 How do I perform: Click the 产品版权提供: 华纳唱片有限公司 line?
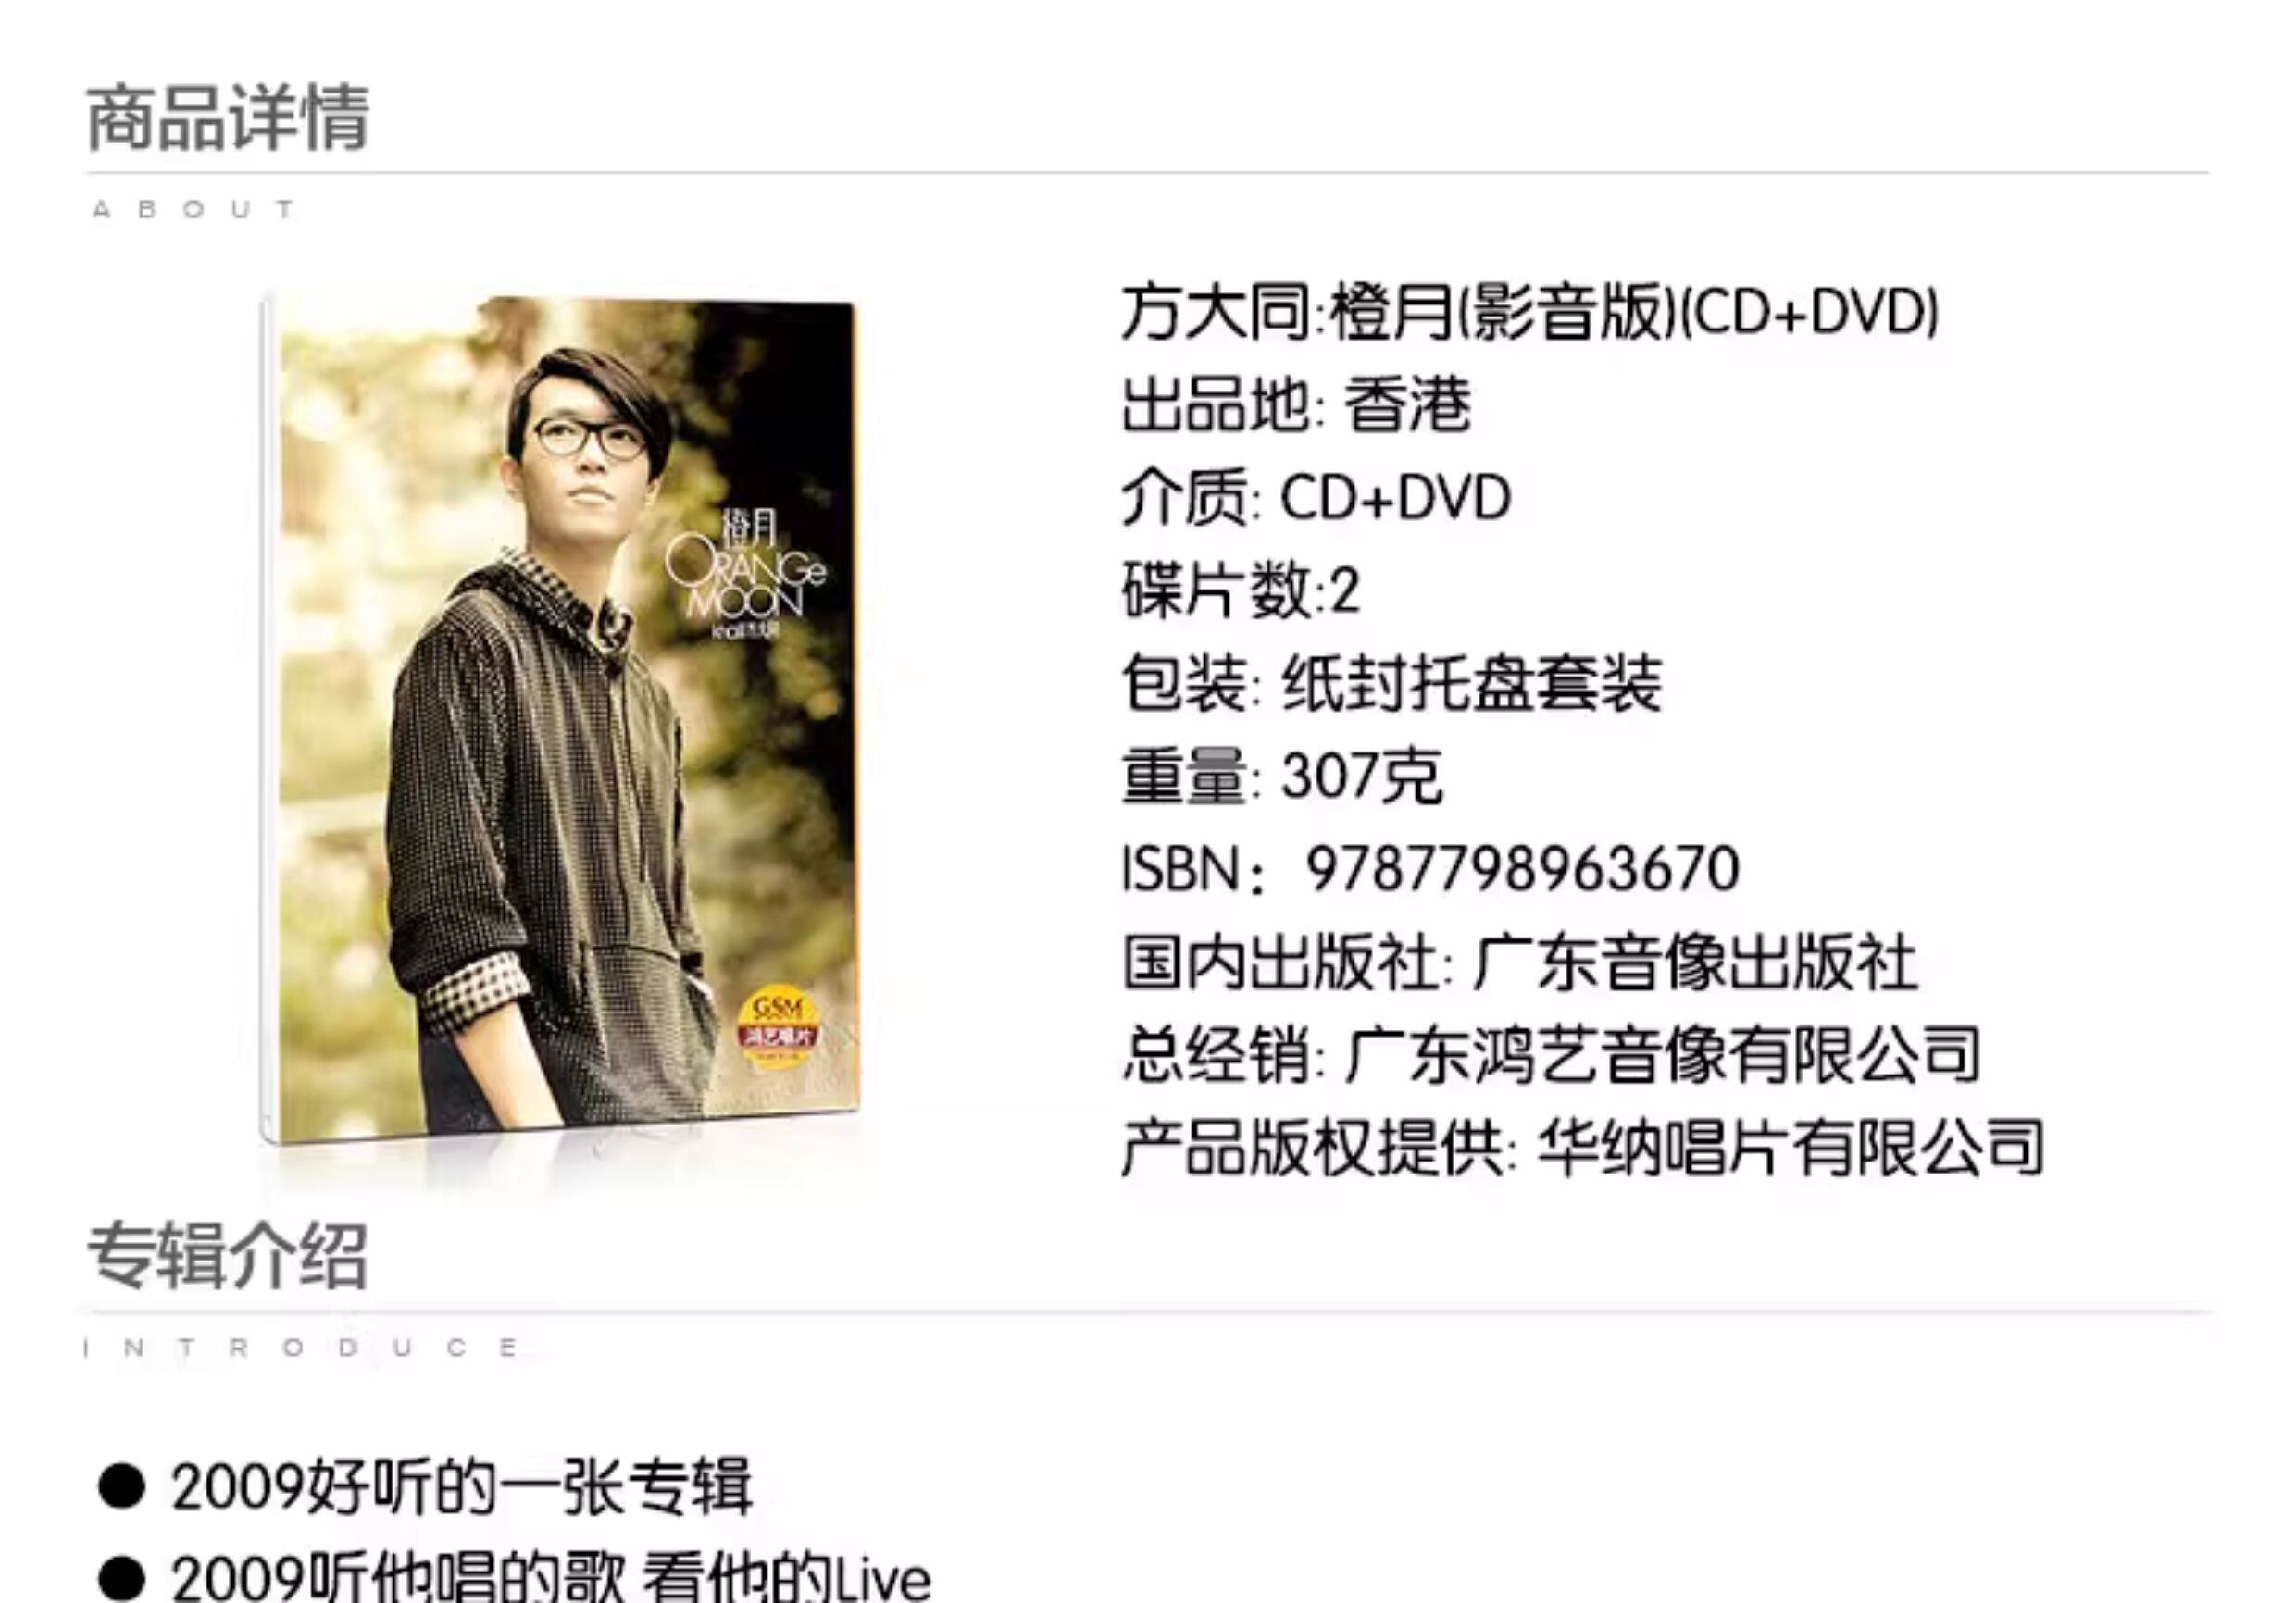(x=1583, y=1147)
